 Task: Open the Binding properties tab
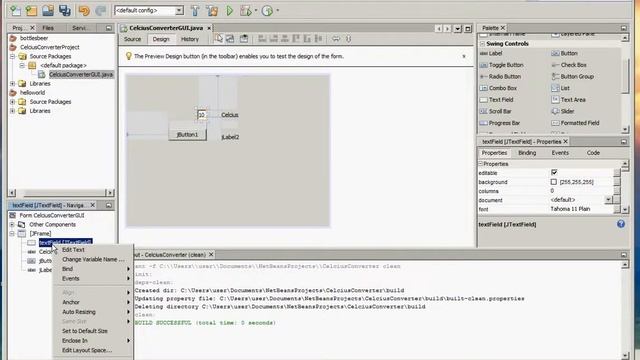pos(527,153)
